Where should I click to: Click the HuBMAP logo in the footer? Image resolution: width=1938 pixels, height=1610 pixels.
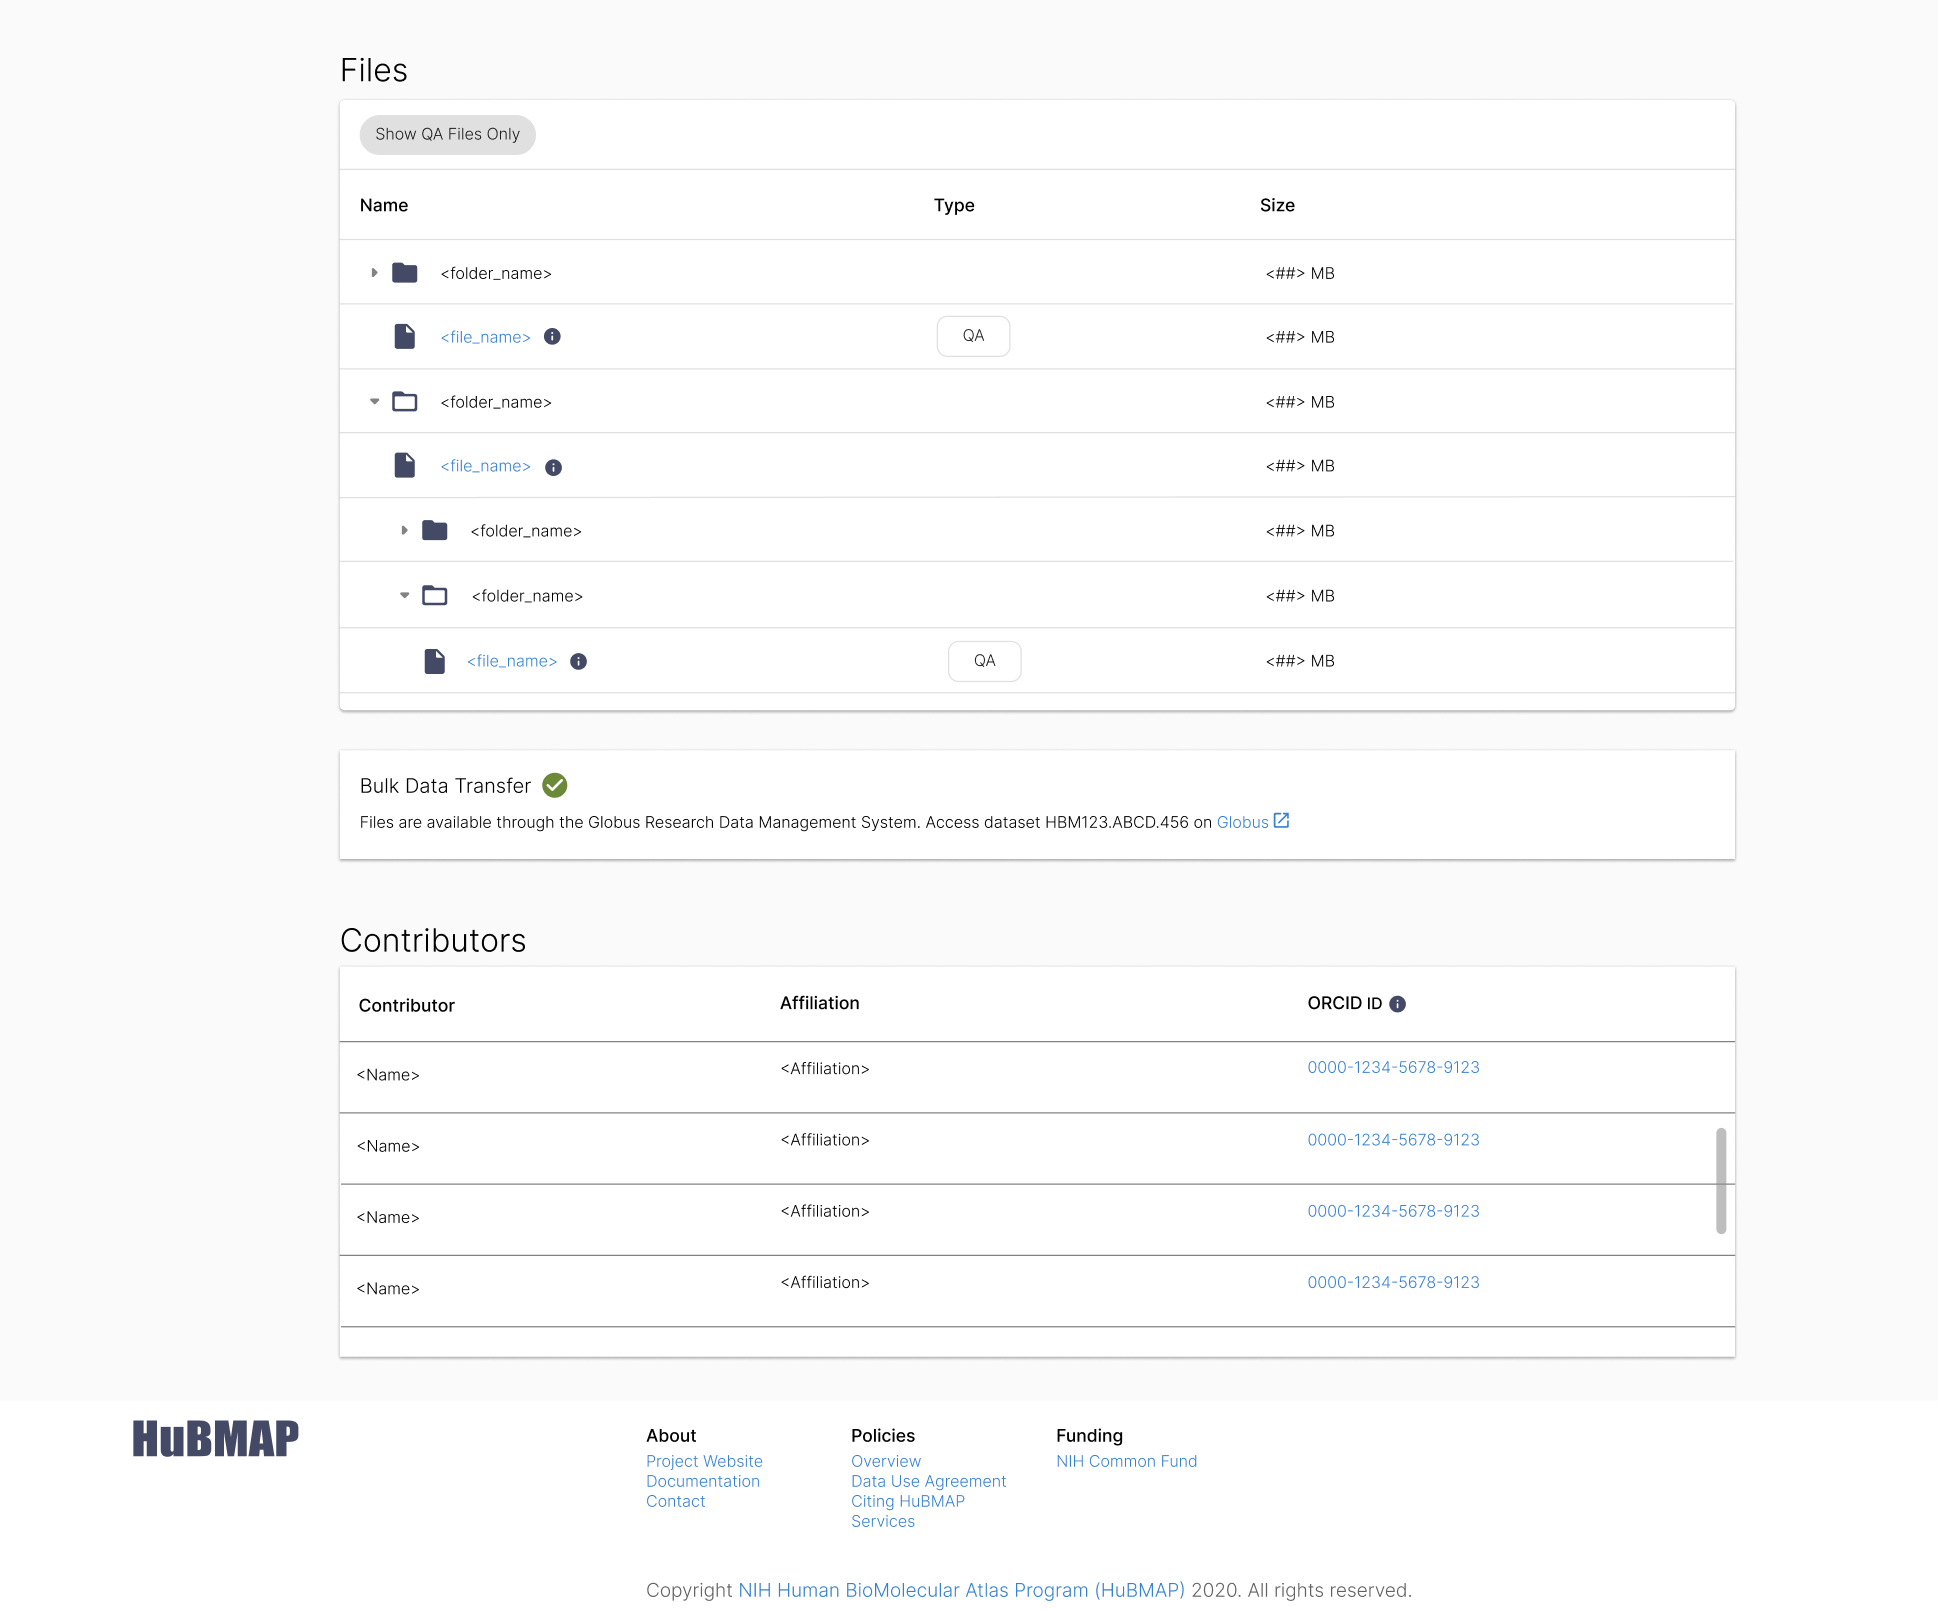coord(216,1438)
